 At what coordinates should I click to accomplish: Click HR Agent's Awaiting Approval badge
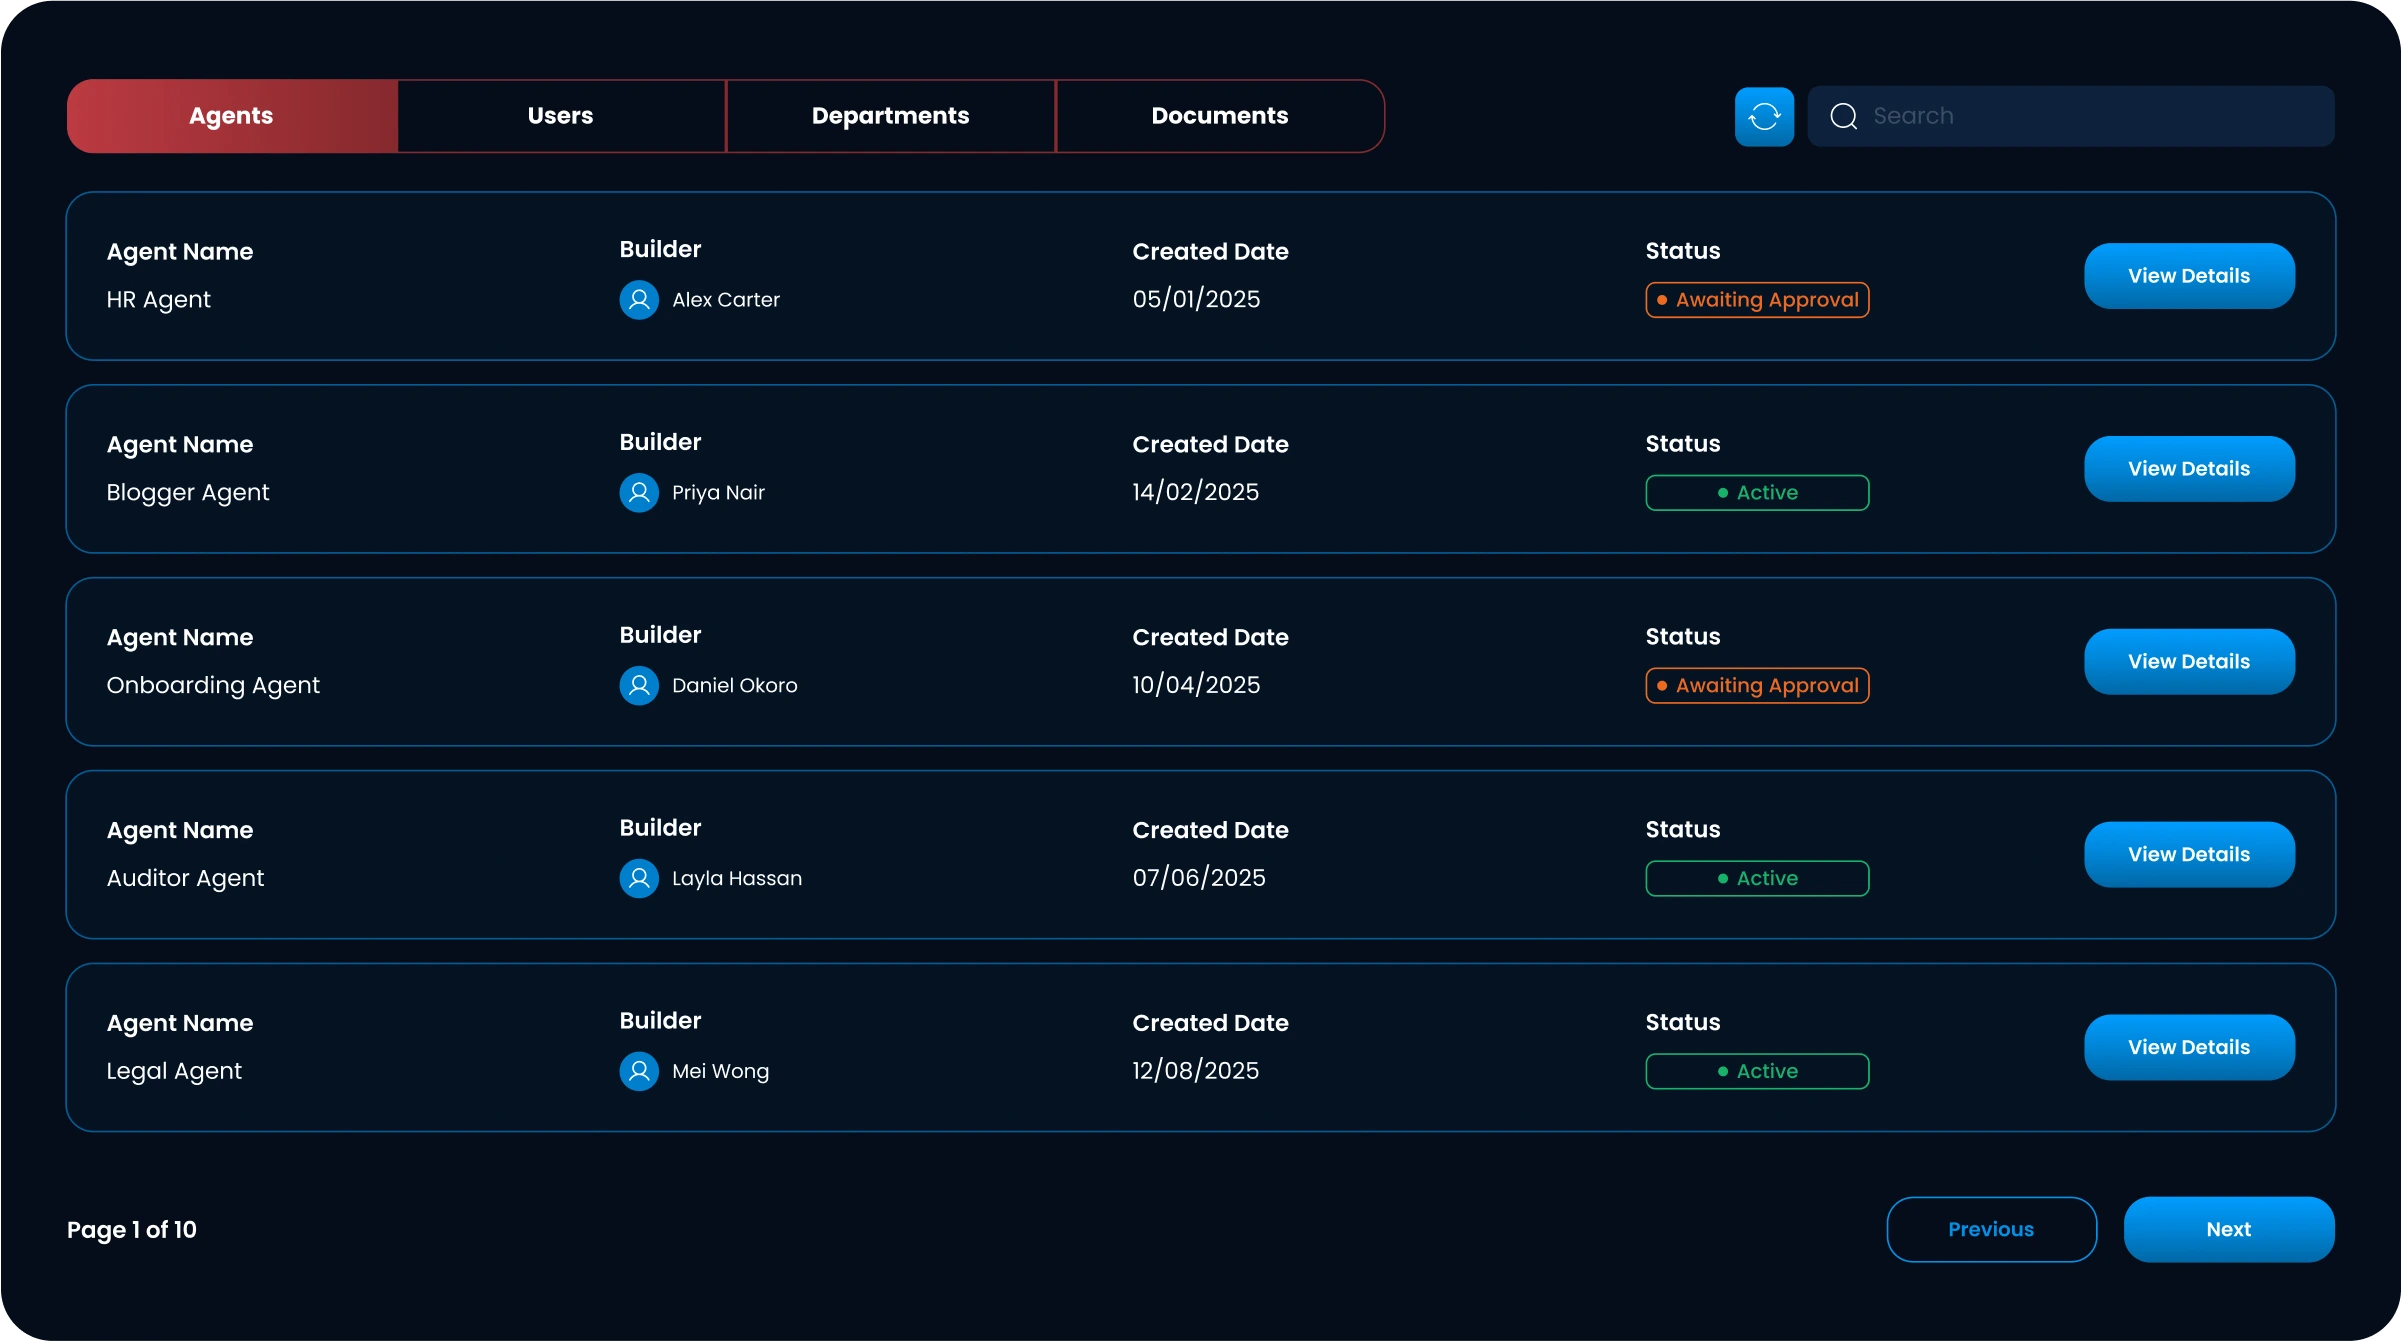tap(1757, 300)
